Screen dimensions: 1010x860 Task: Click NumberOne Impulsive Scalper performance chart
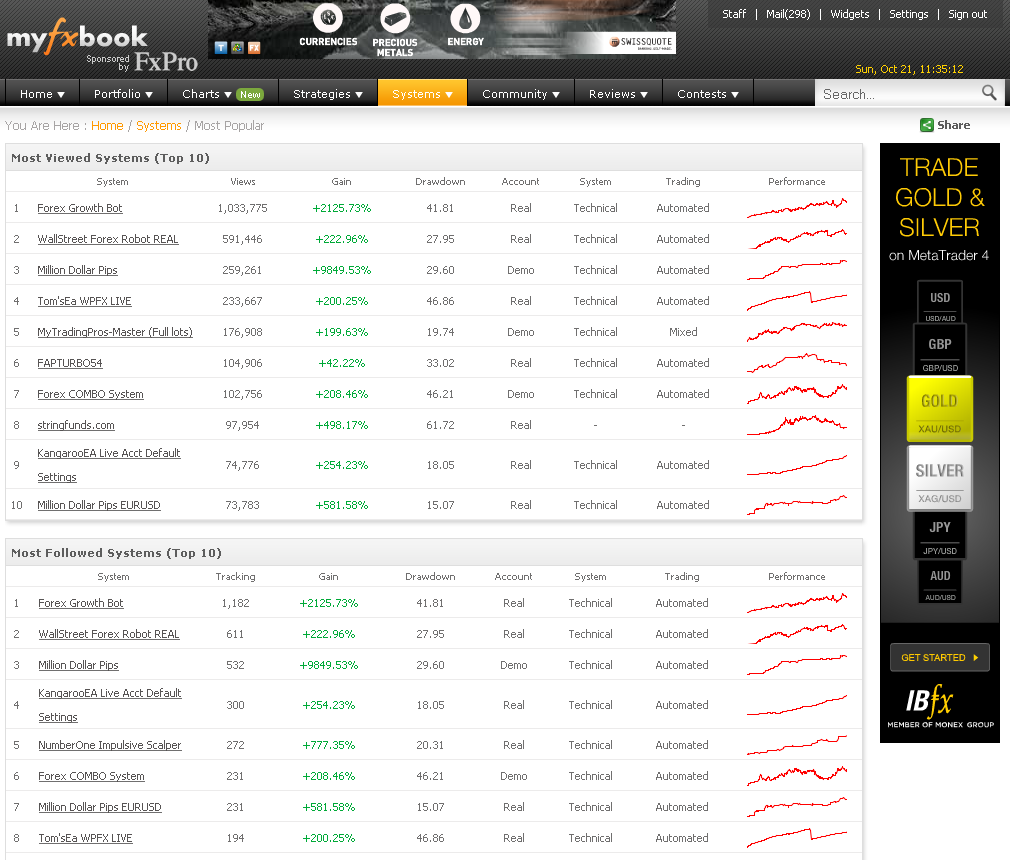tap(797, 745)
